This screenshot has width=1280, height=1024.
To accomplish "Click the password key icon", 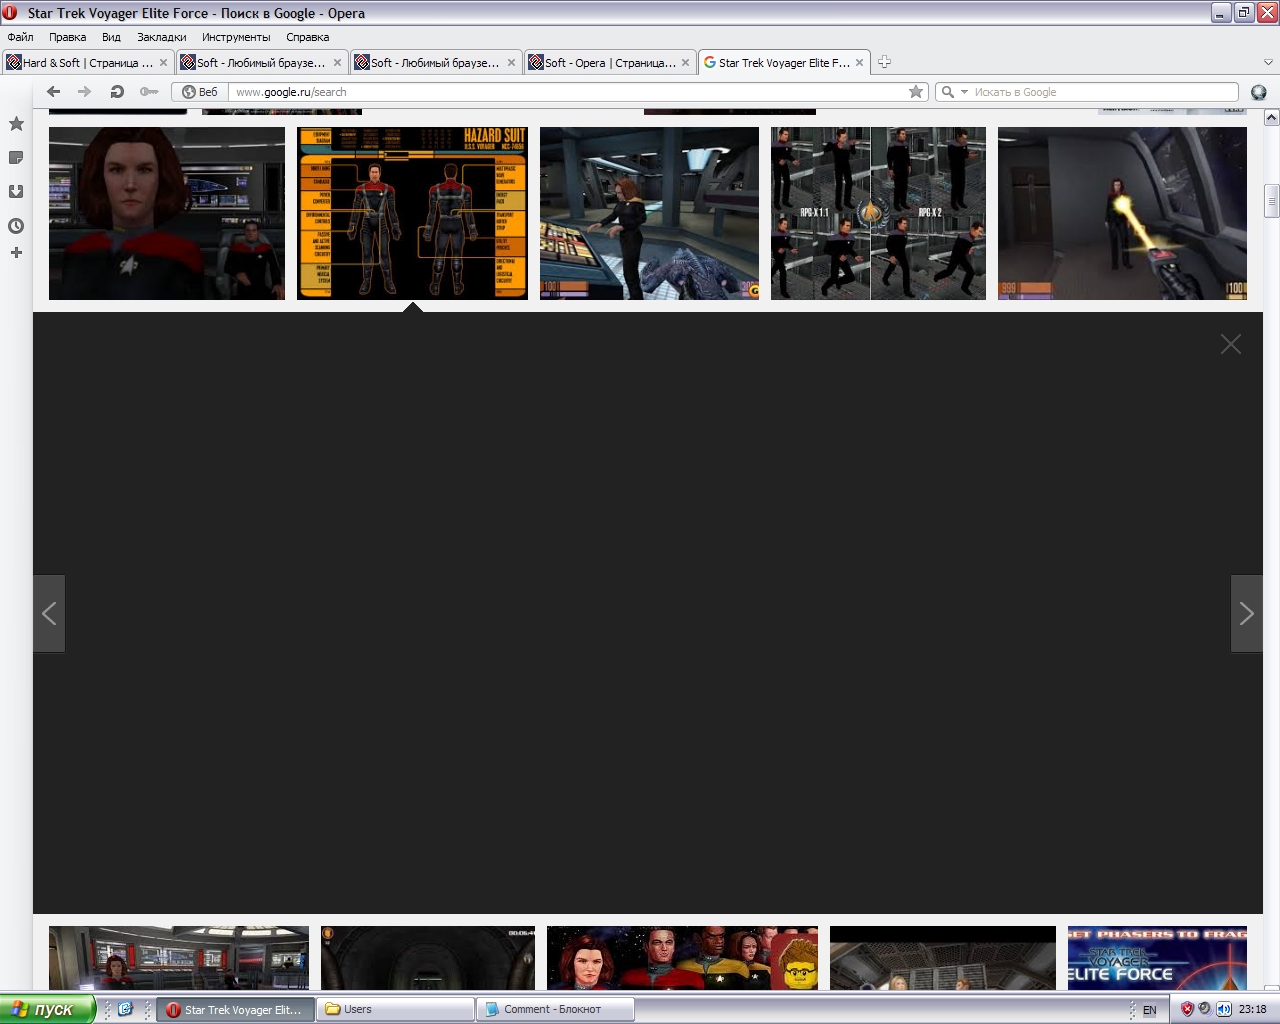I will 149,92.
